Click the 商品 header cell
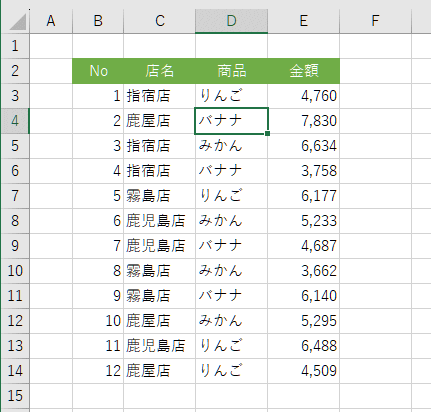 pos(231,71)
